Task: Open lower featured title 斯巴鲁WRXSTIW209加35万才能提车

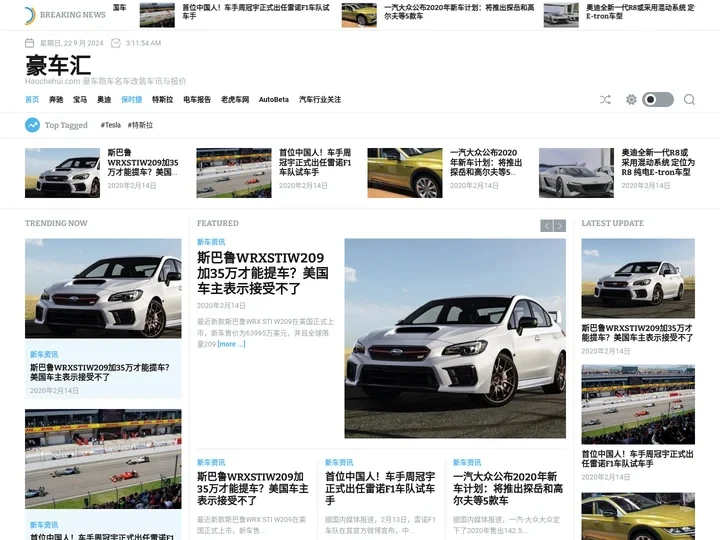Action: [252, 488]
